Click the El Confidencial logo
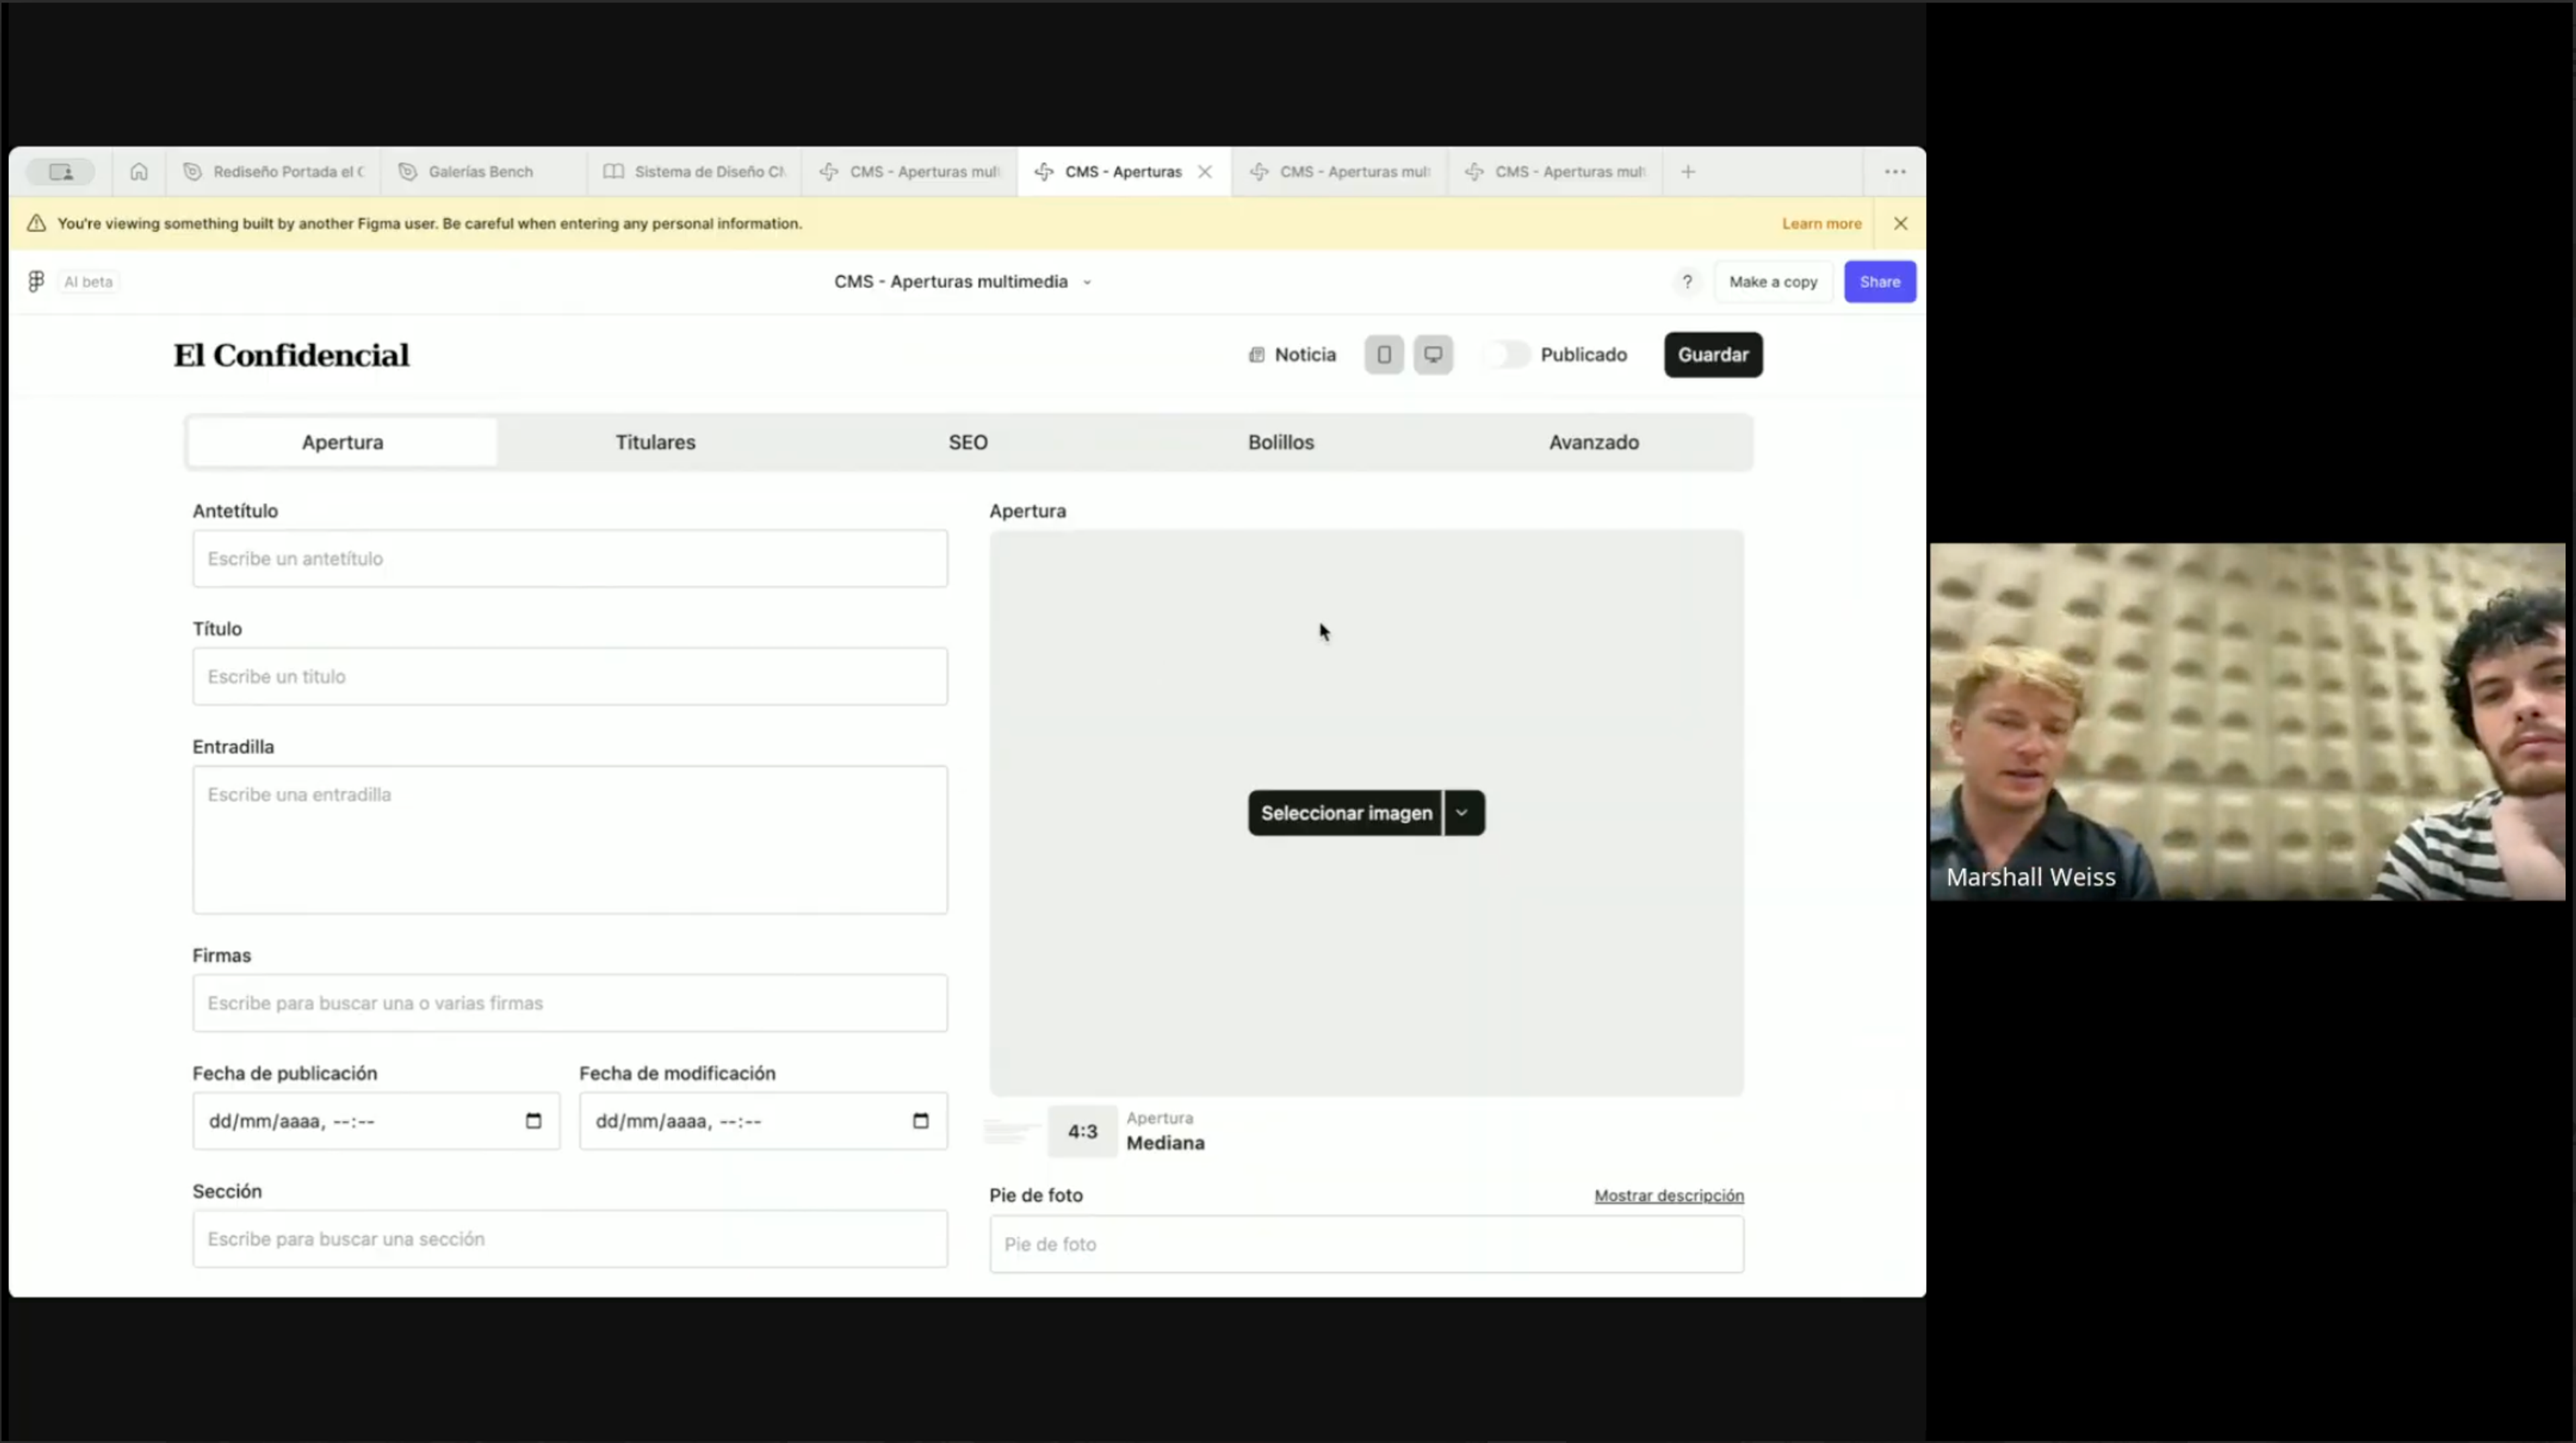Image resolution: width=2576 pixels, height=1443 pixels. (291, 355)
